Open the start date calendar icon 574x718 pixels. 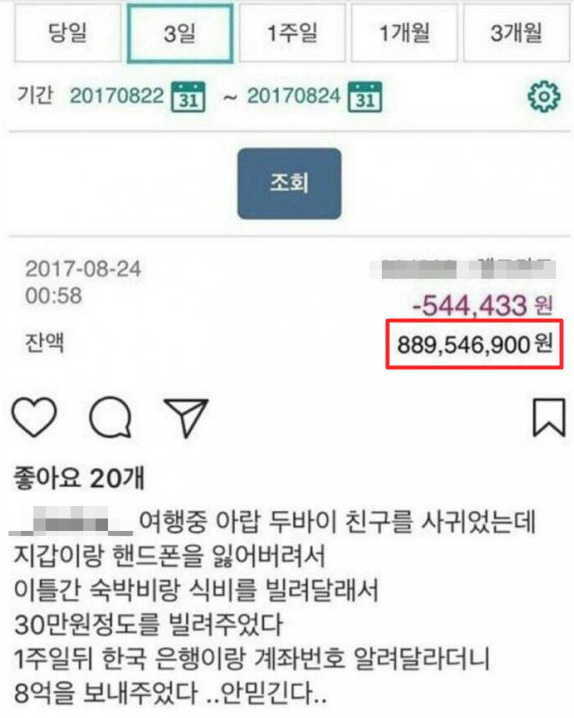pyautogui.click(x=188, y=97)
